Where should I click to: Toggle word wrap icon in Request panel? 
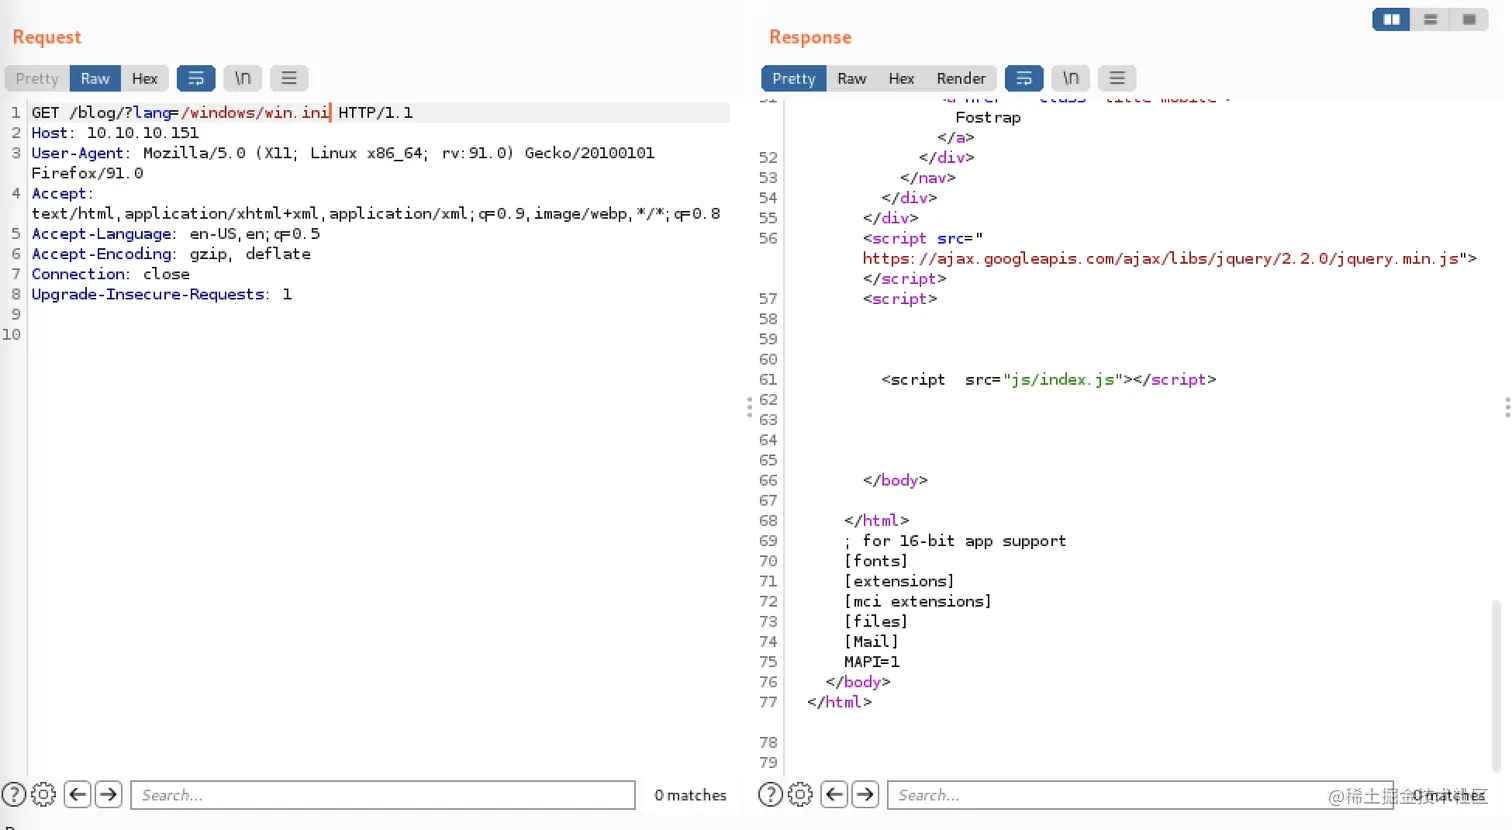click(x=196, y=78)
